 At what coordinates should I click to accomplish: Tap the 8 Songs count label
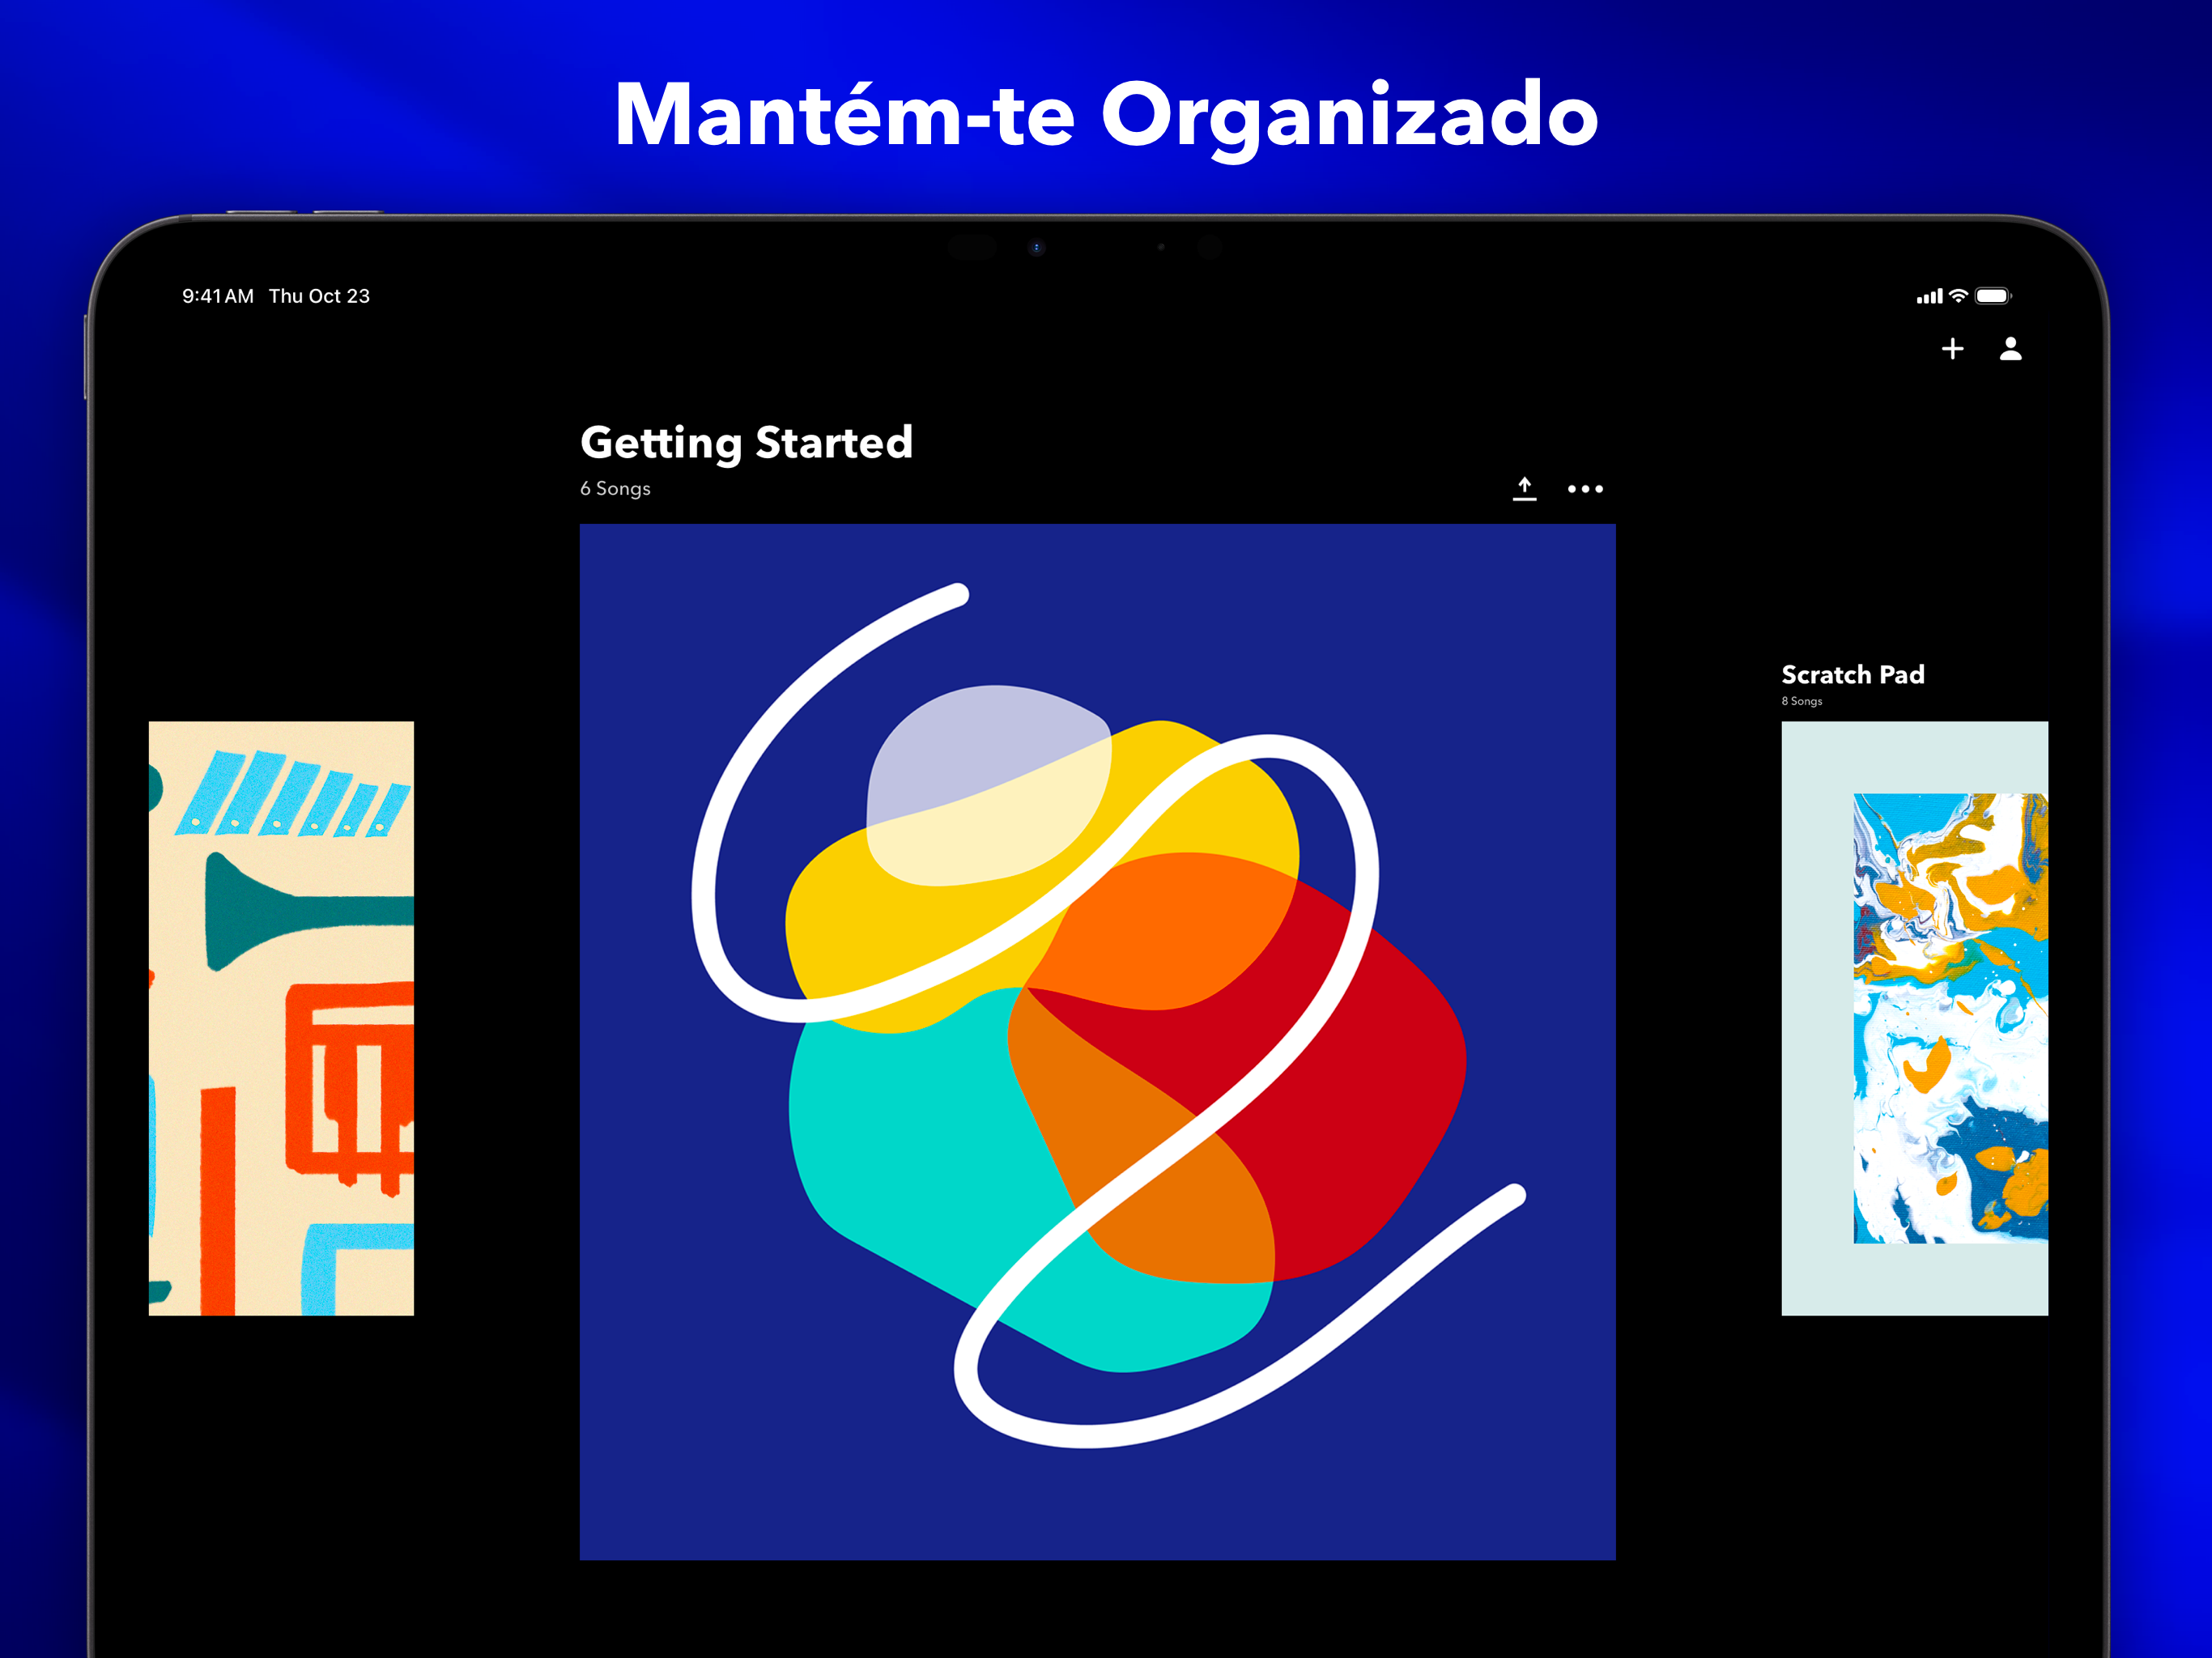tap(1801, 701)
